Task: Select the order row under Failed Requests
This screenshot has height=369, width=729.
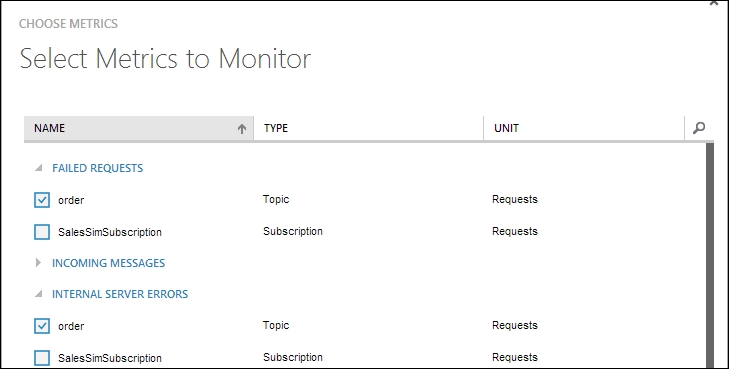Action: pos(365,200)
